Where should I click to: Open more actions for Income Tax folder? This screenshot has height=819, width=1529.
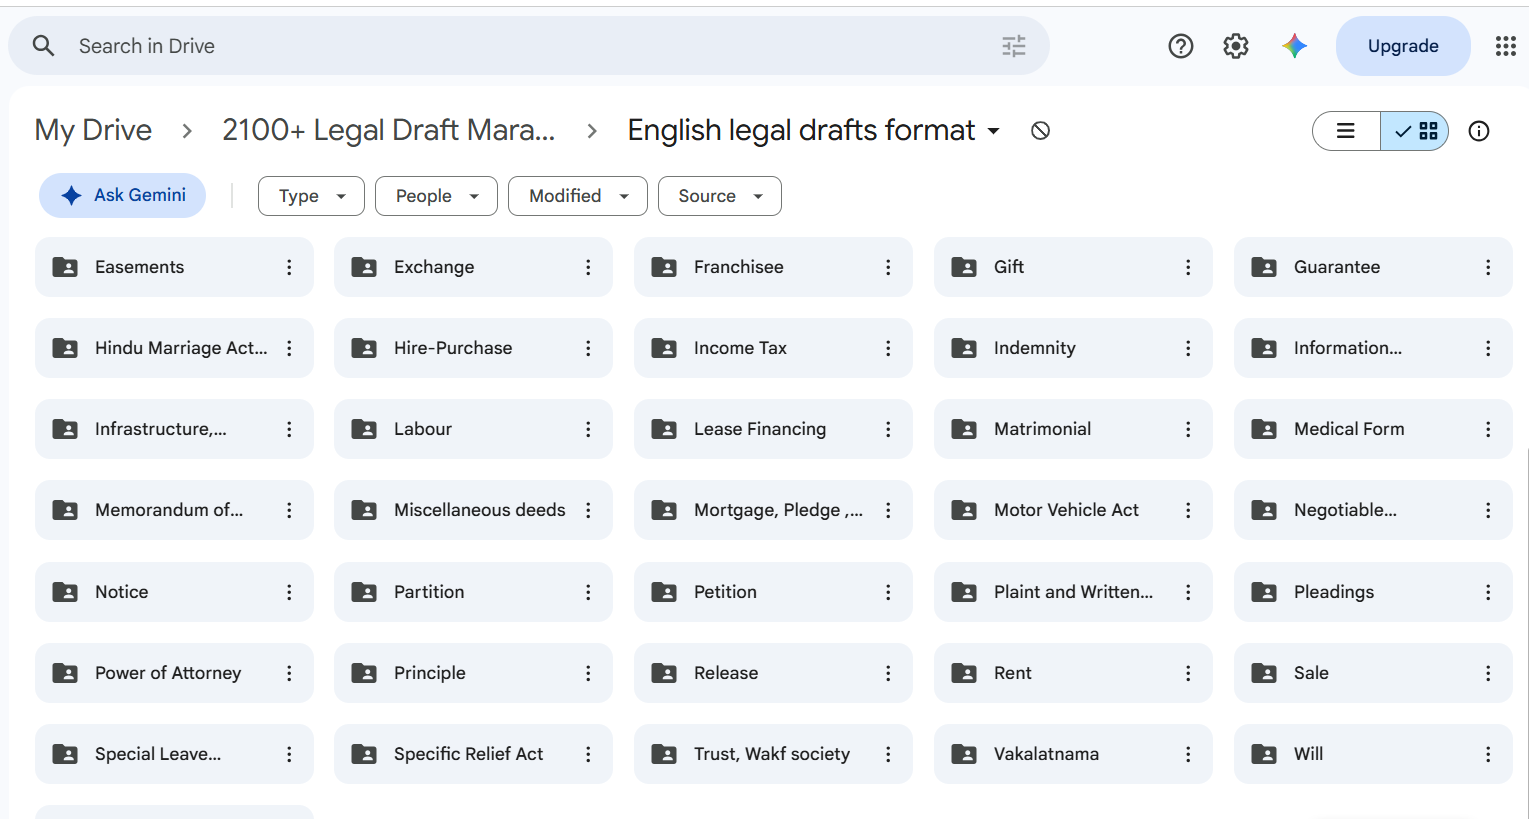[x=888, y=348]
